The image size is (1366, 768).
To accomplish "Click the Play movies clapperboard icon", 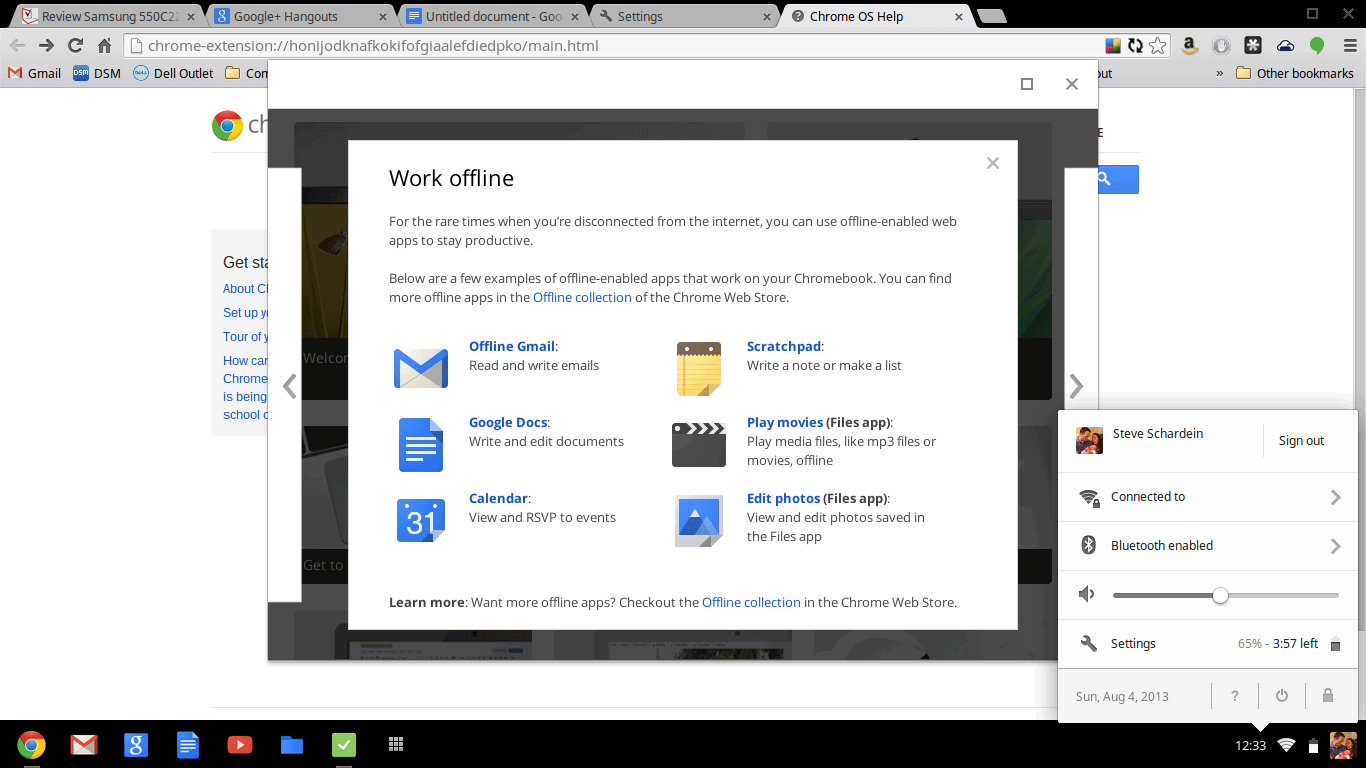I will tap(698, 444).
